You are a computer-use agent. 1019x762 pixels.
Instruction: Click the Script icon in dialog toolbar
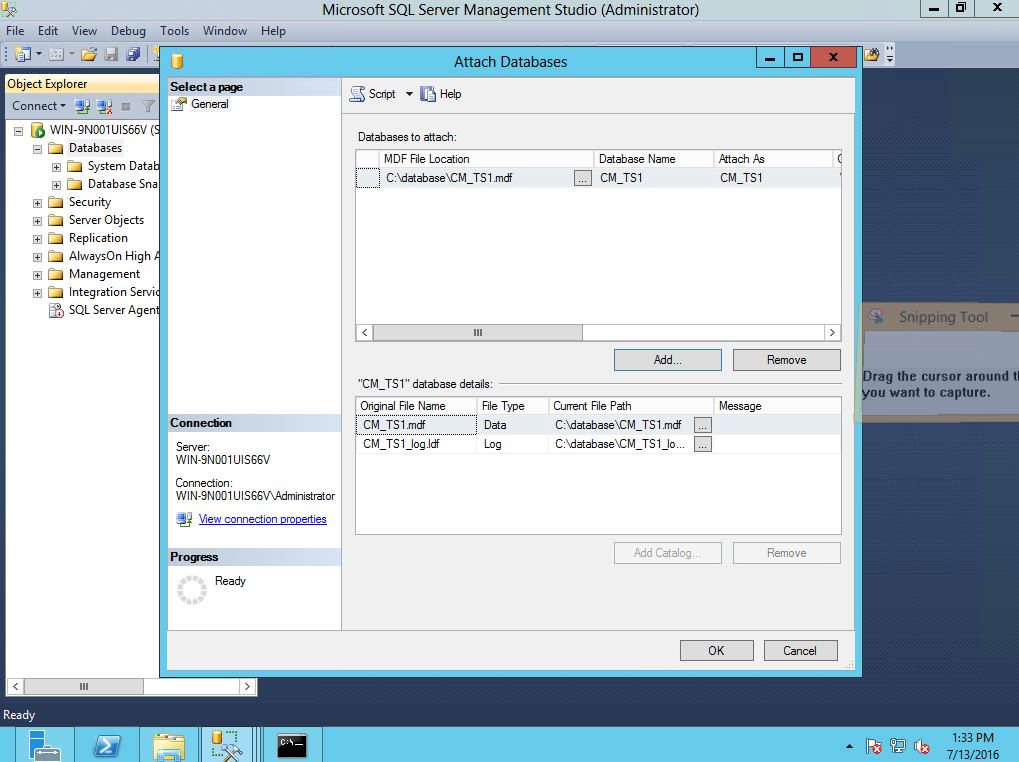357,94
